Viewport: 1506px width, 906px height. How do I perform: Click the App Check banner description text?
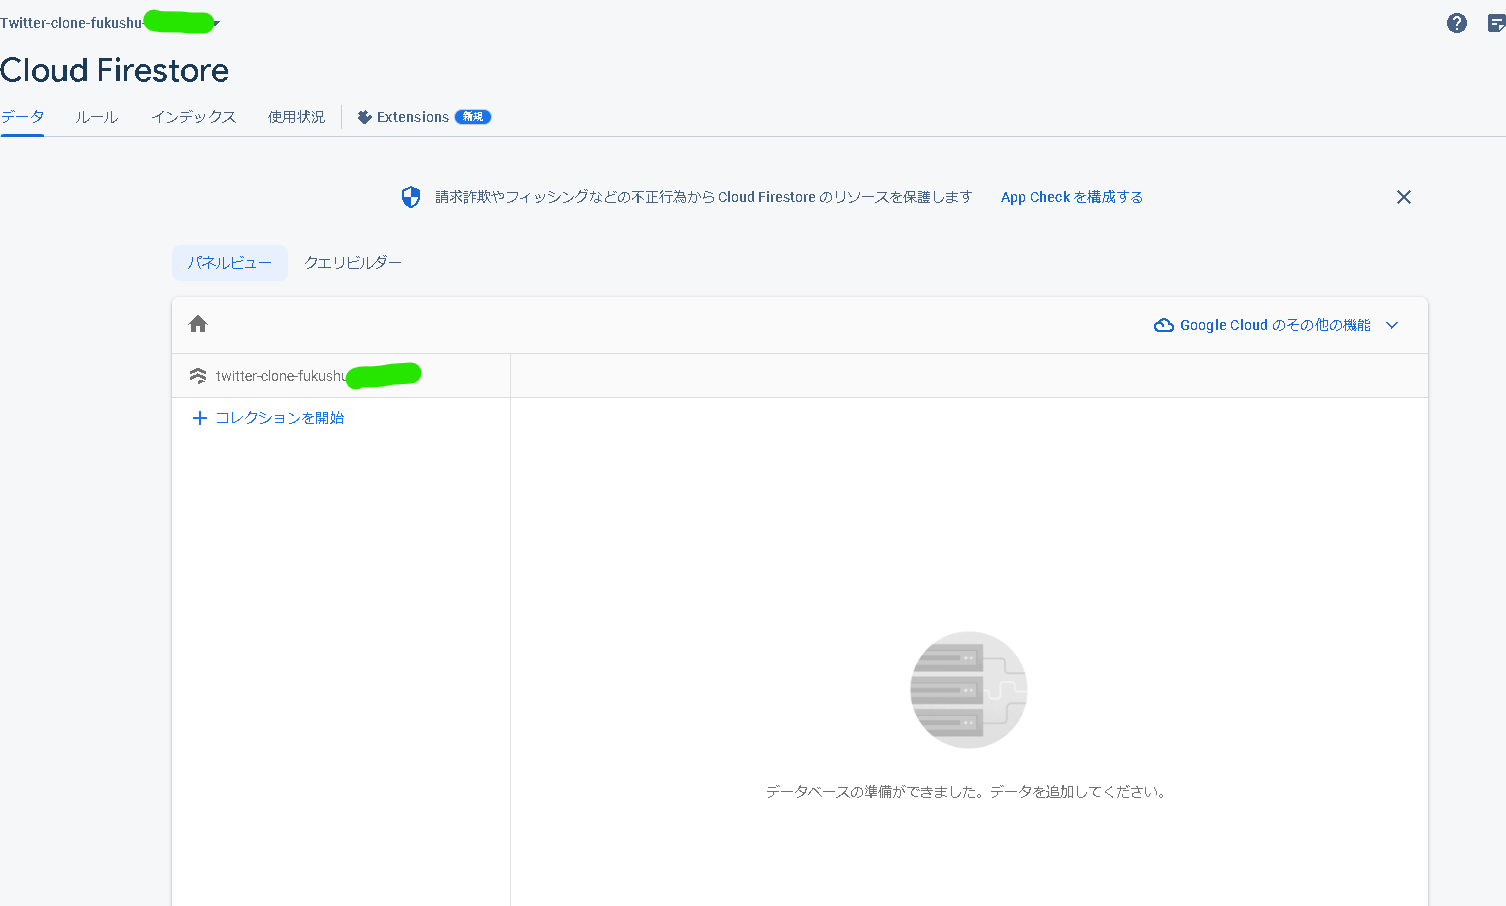(x=704, y=197)
